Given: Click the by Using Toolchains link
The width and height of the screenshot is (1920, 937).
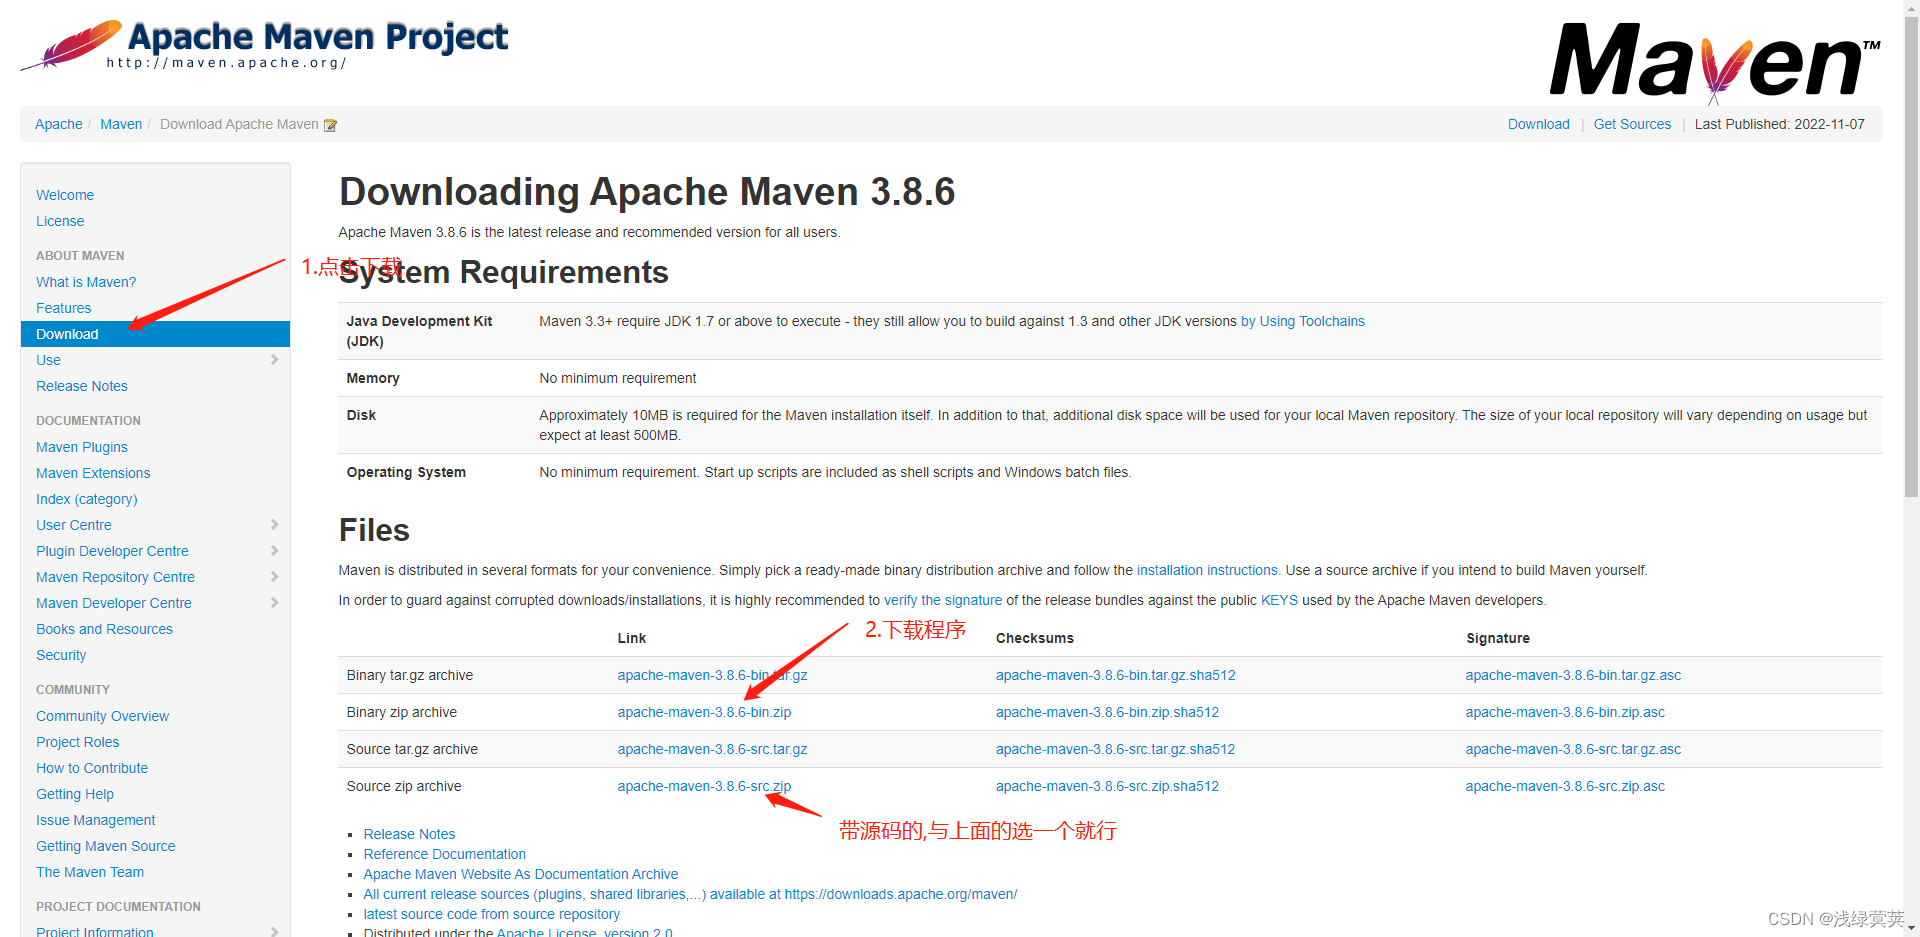Looking at the screenshot, I should 1302,321.
